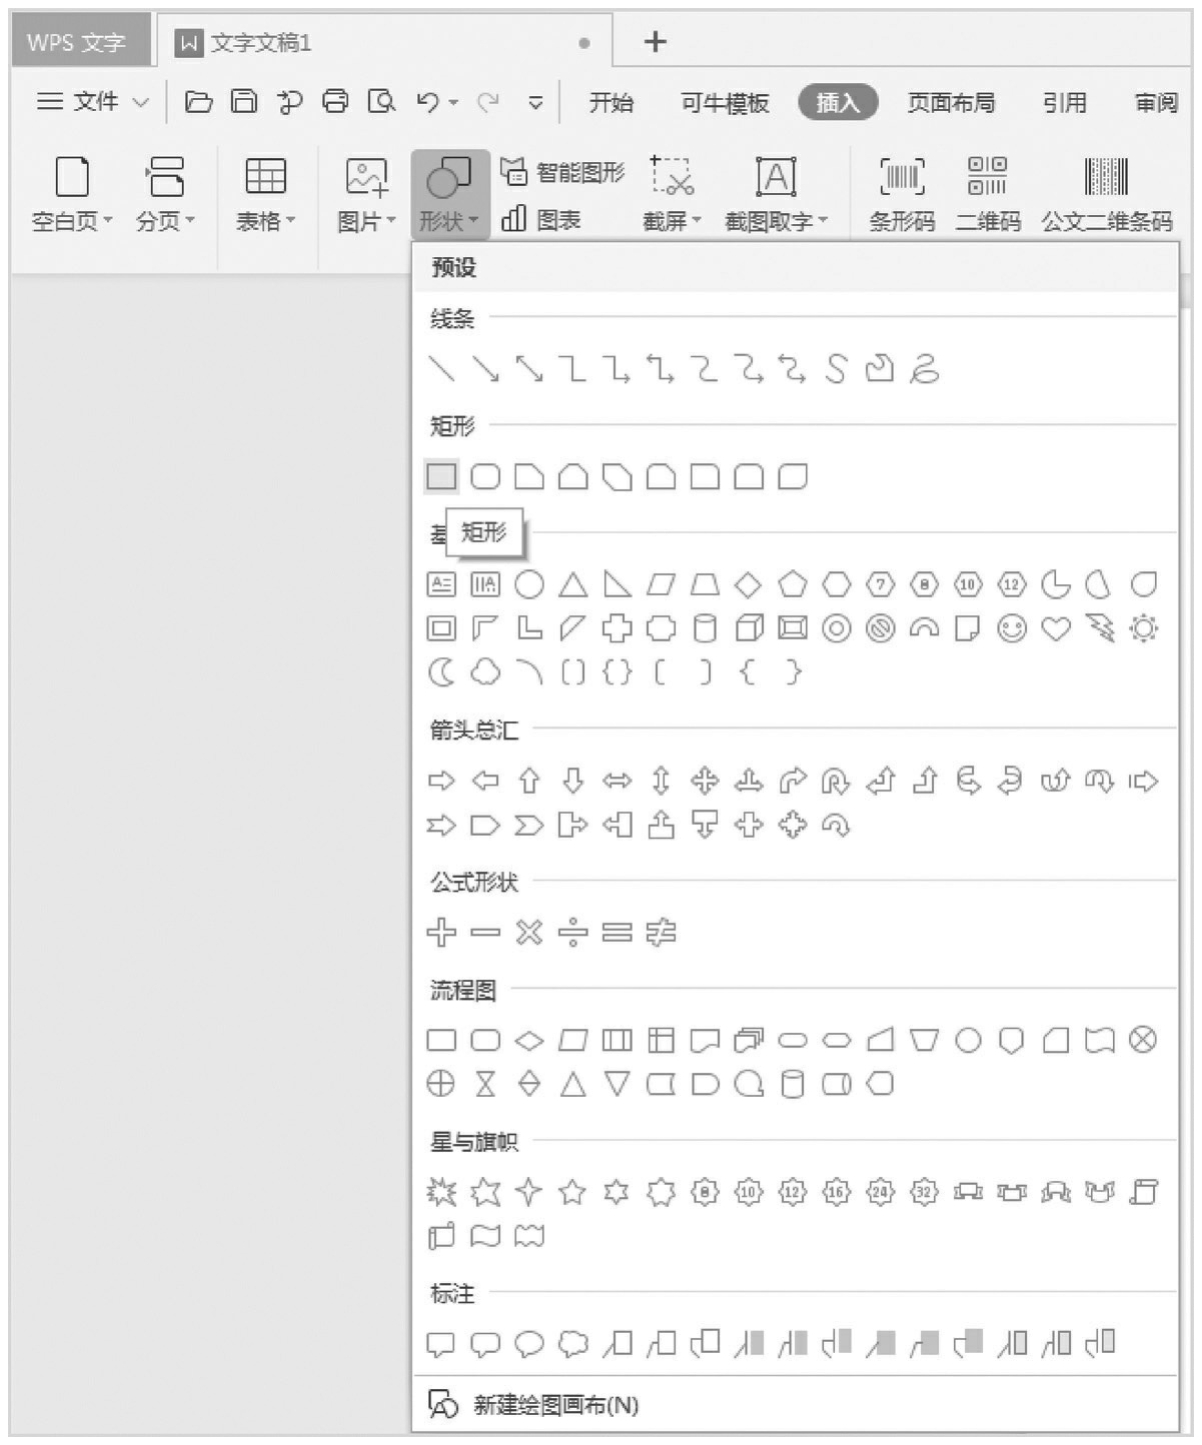This screenshot has height=1445, width=1202.
Task: Choose the four-way arrow under 箭头总汇
Action: pos(704,781)
